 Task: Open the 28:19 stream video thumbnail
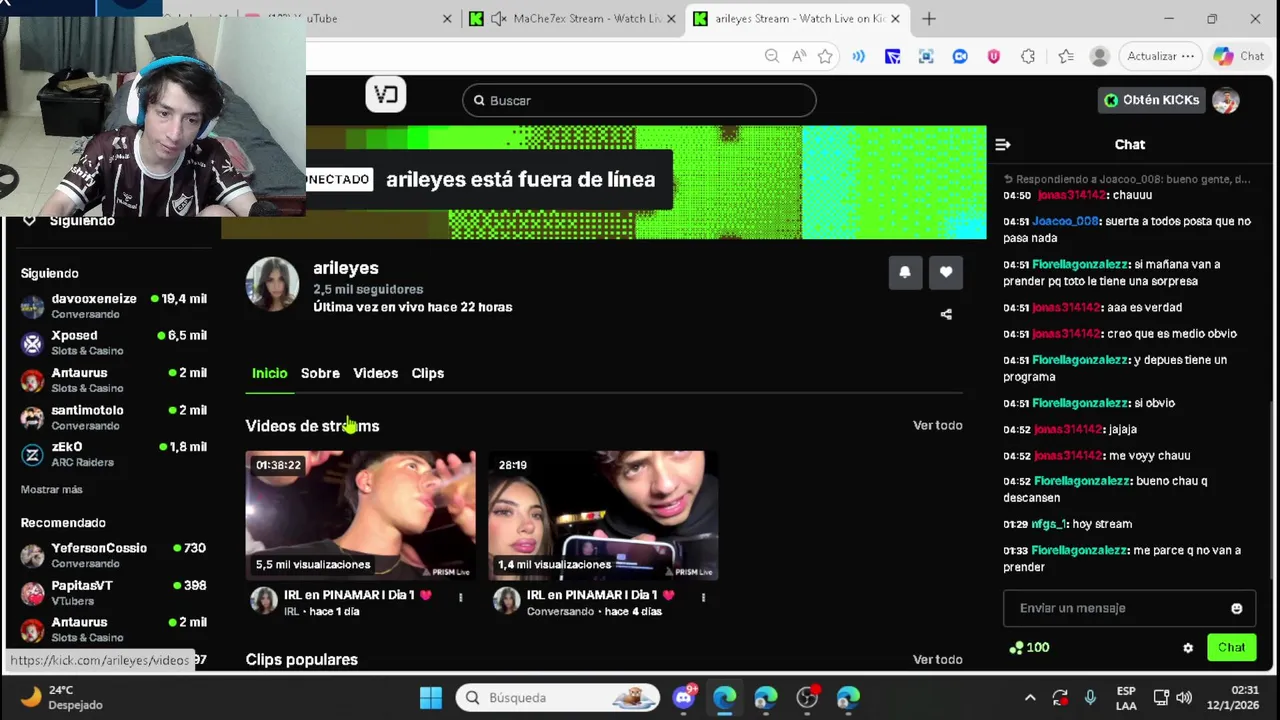[x=603, y=515]
